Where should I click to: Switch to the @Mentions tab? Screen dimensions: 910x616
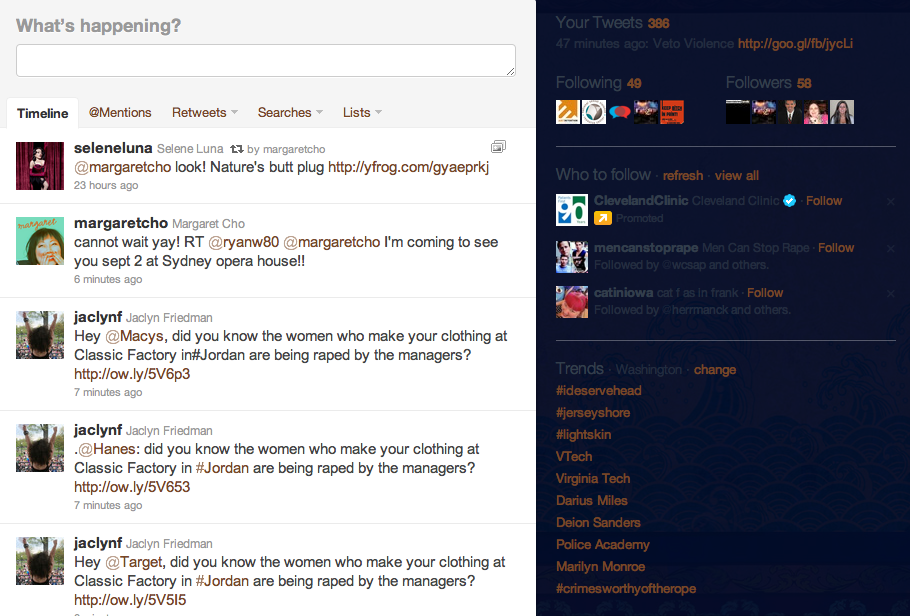[120, 113]
